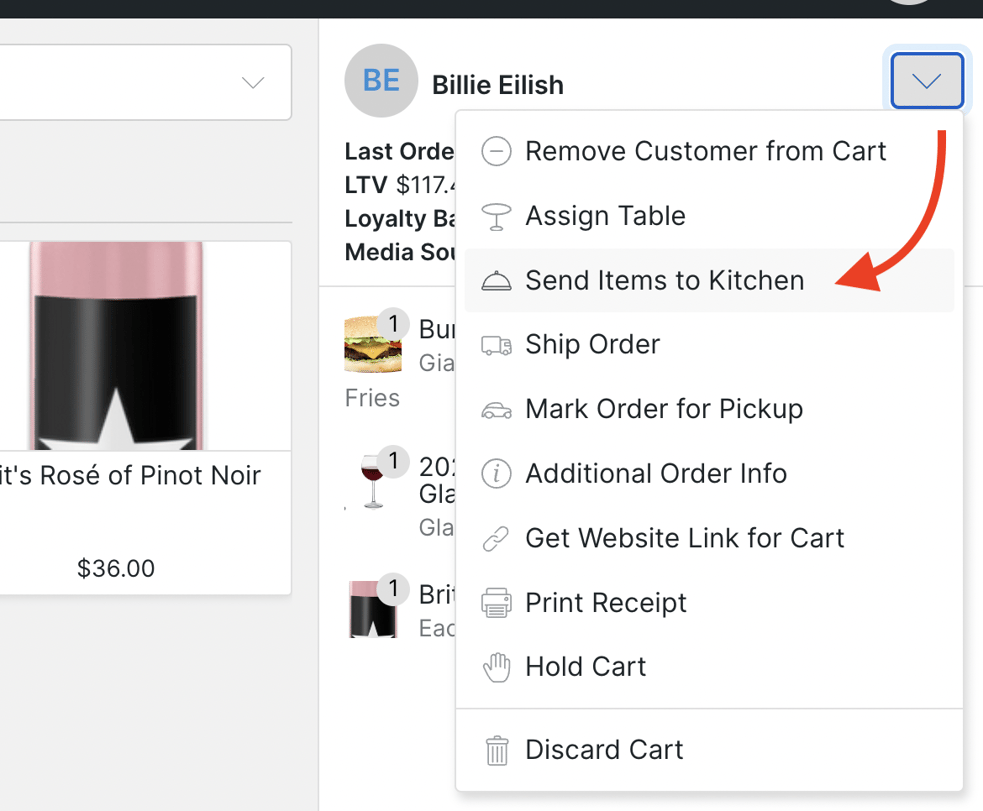Click the burger item thumbnail in cart
Viewport: 983px width, 811px height.
tap(372, 342)
